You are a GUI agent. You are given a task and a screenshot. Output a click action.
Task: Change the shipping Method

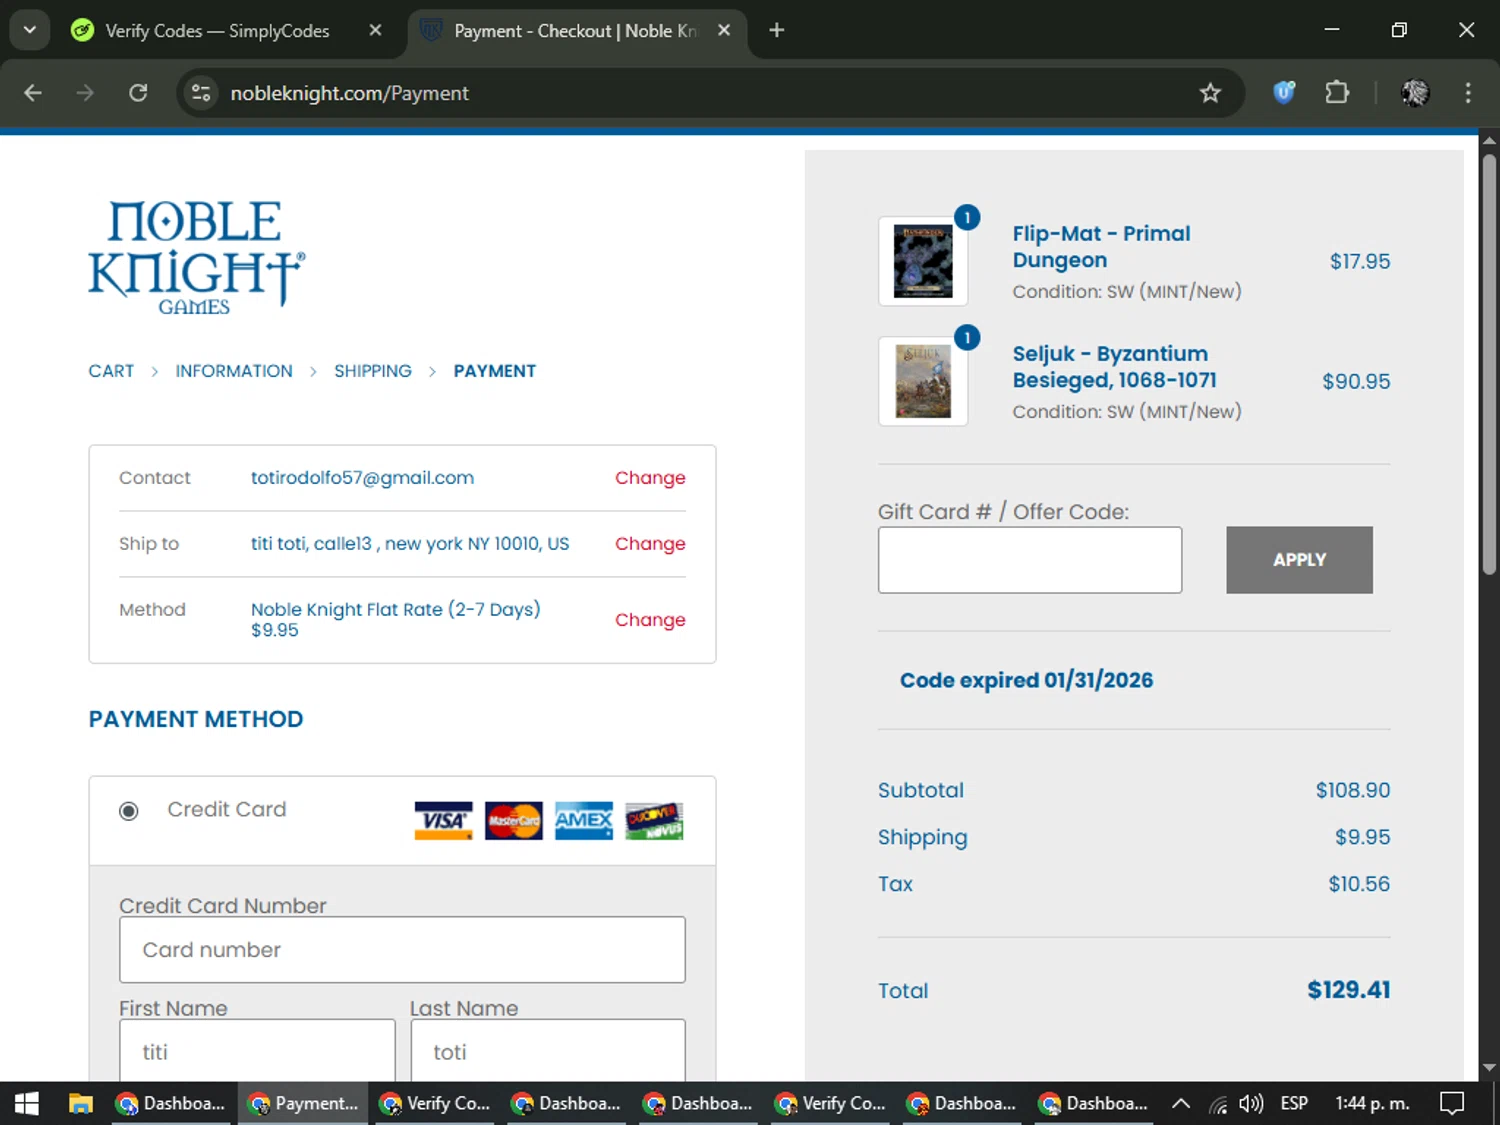(x=650, y=620)
